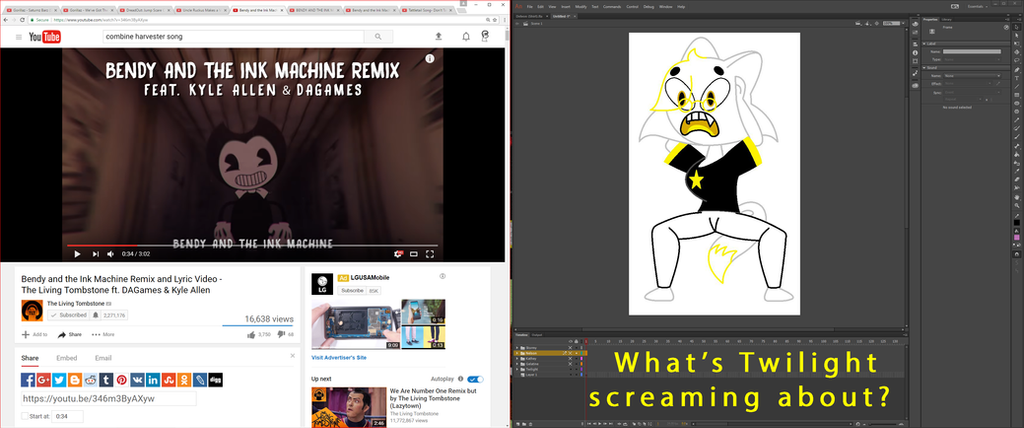Click the YouTube upload arrow icon

coord(438,37)
